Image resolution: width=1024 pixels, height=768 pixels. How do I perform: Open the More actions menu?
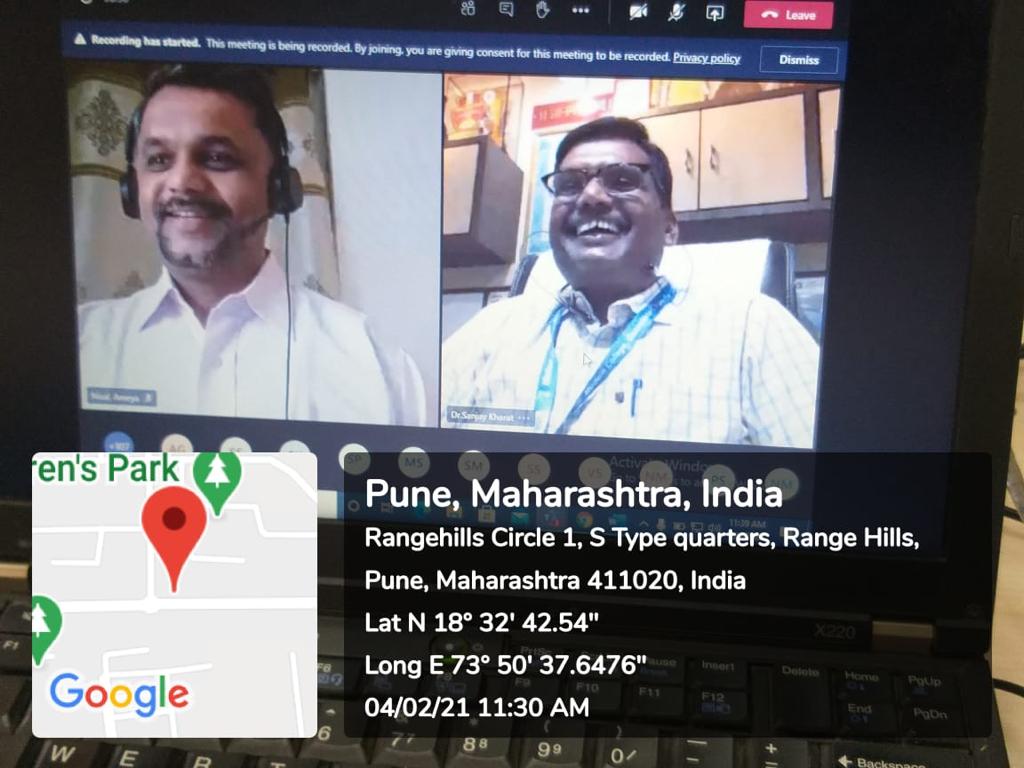coord(580,10)
